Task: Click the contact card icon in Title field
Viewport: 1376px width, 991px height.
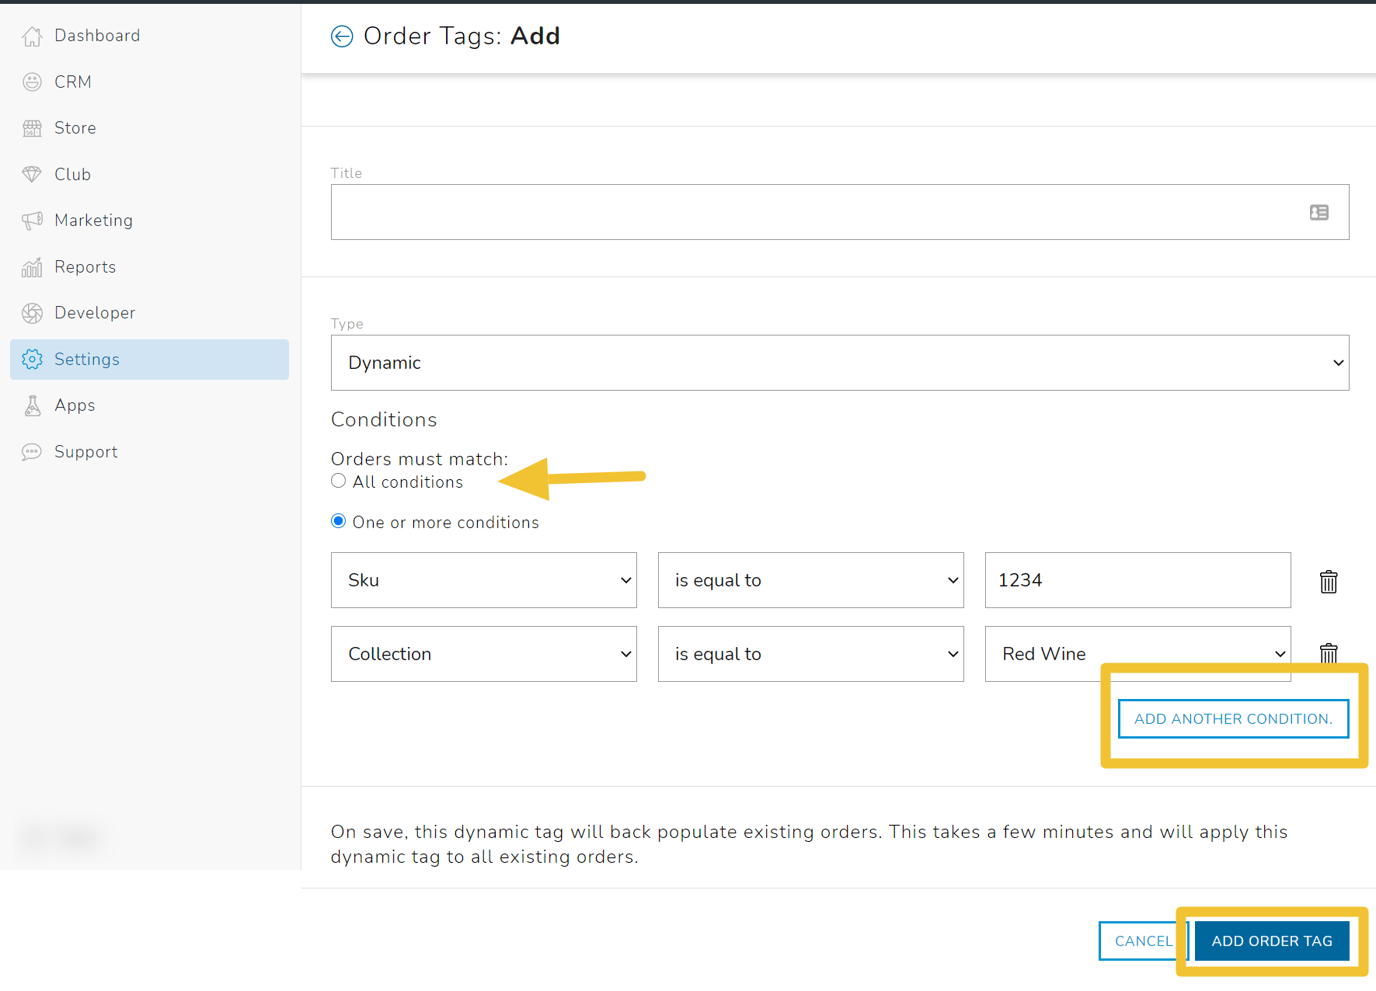Action: (1318, 212)
